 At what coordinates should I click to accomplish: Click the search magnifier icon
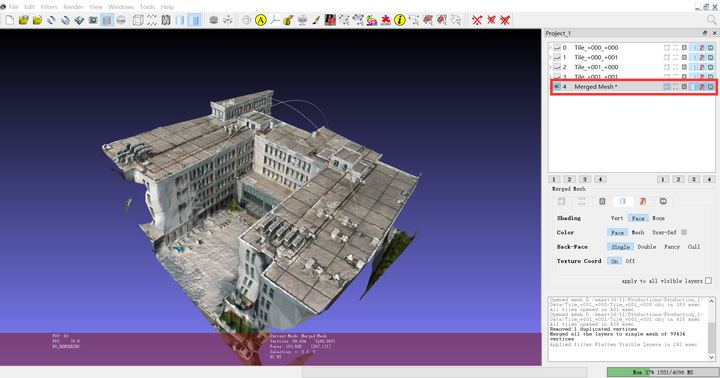pos(712,20)
